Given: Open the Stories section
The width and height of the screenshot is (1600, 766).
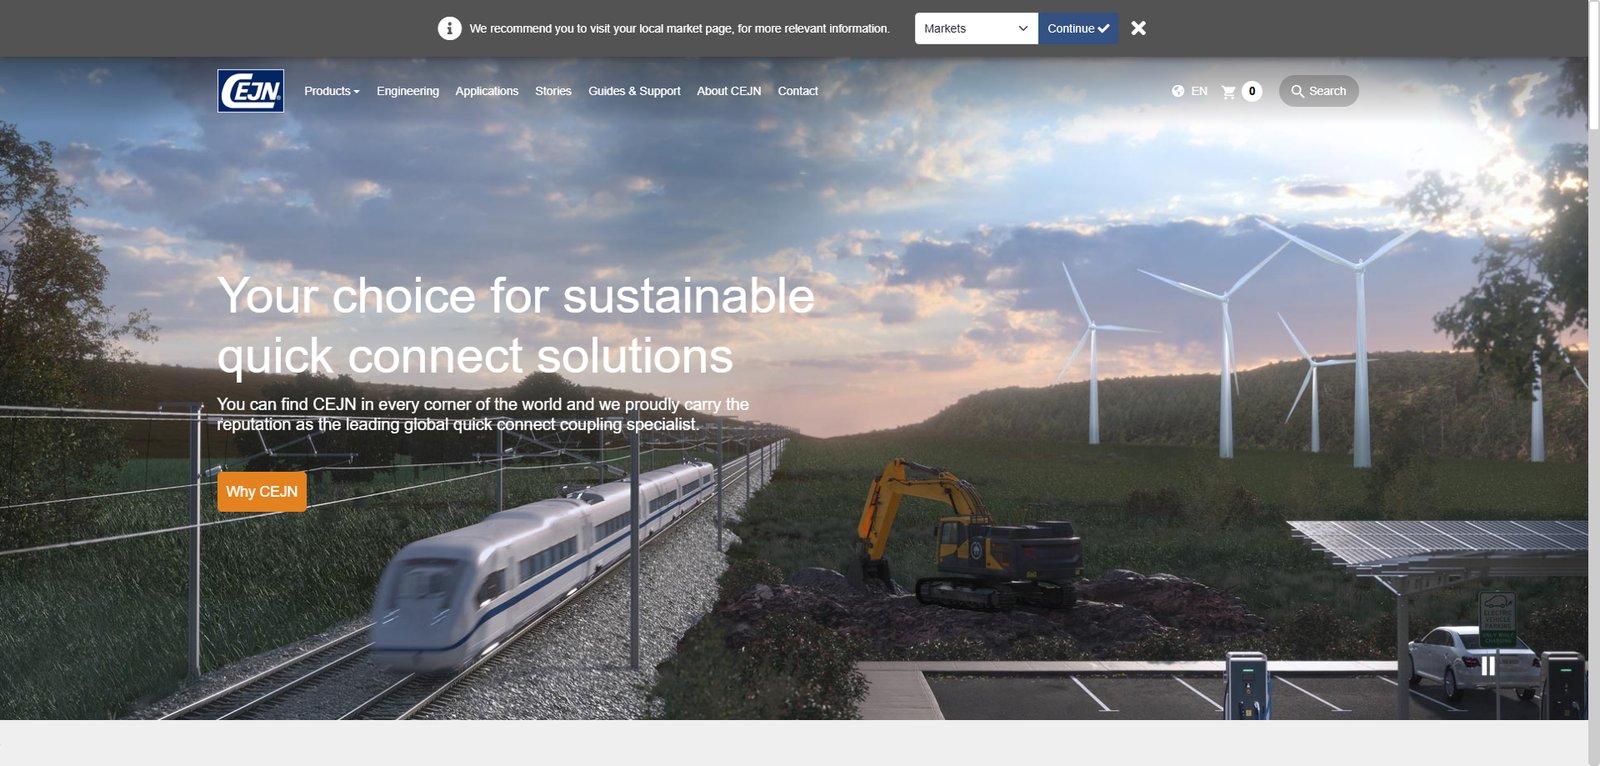Looking at the screenshot, I should (553, 91).
